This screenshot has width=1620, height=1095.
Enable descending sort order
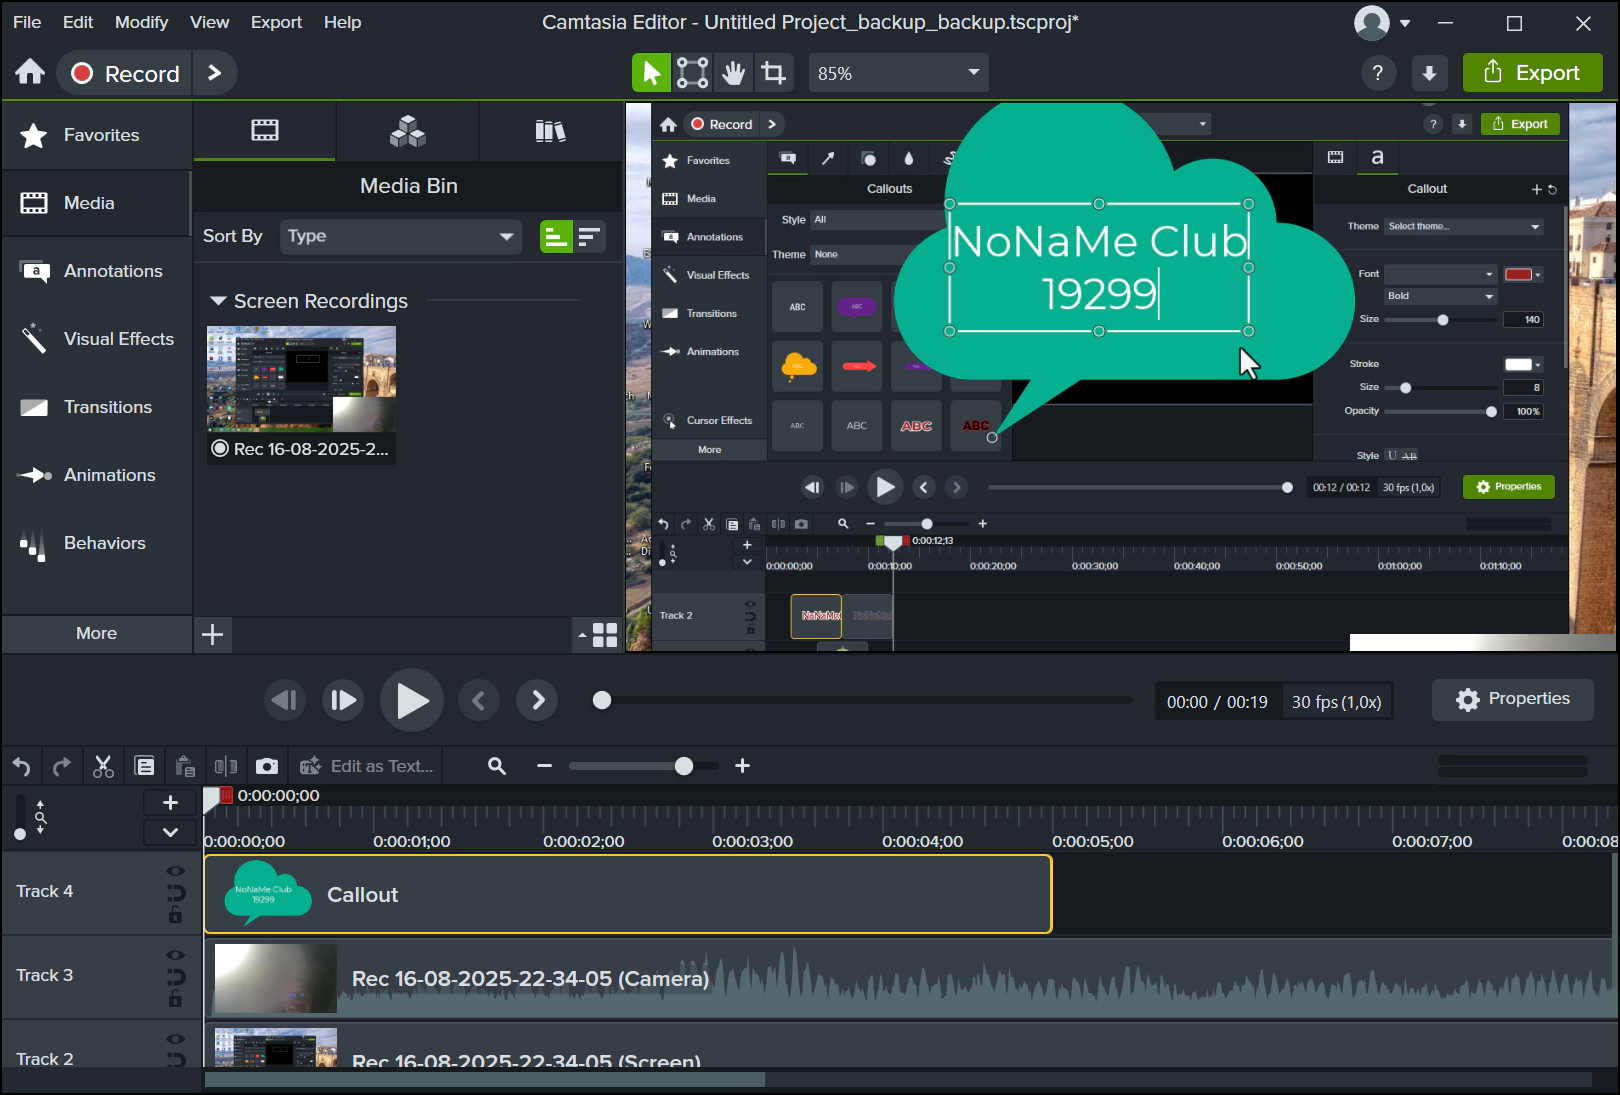click(x=589, y=236)
